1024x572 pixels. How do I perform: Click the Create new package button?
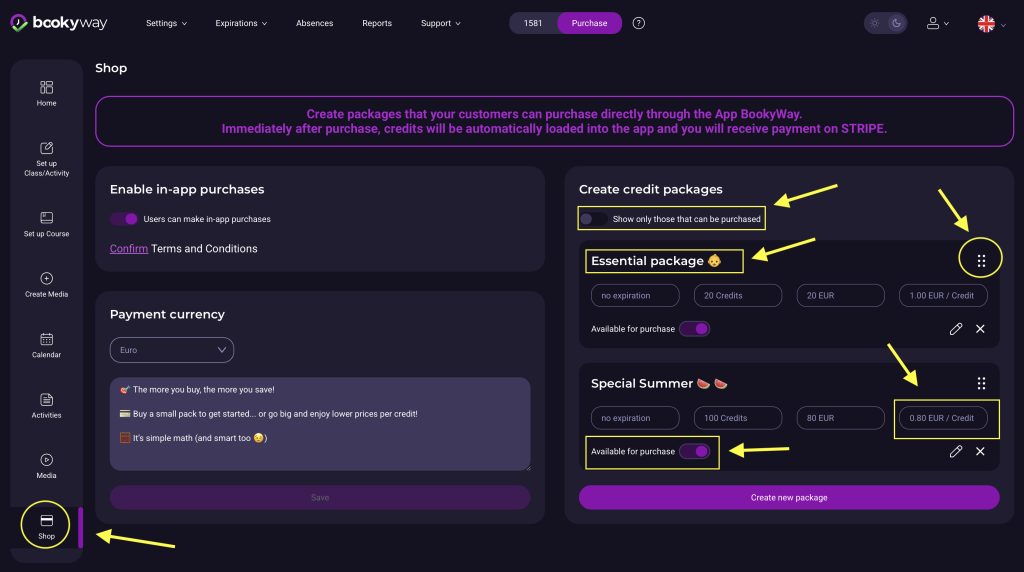point(789,497)
